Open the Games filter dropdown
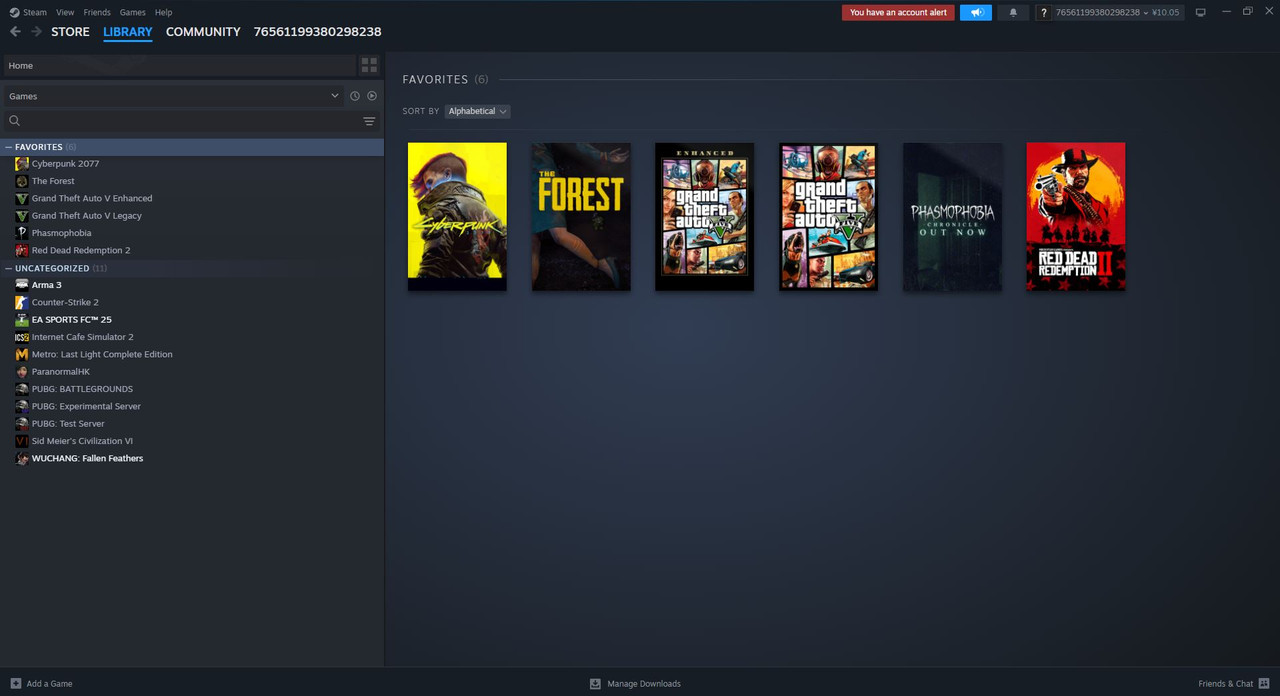This screenshot has width=1280, height=696. coord(173,96)
